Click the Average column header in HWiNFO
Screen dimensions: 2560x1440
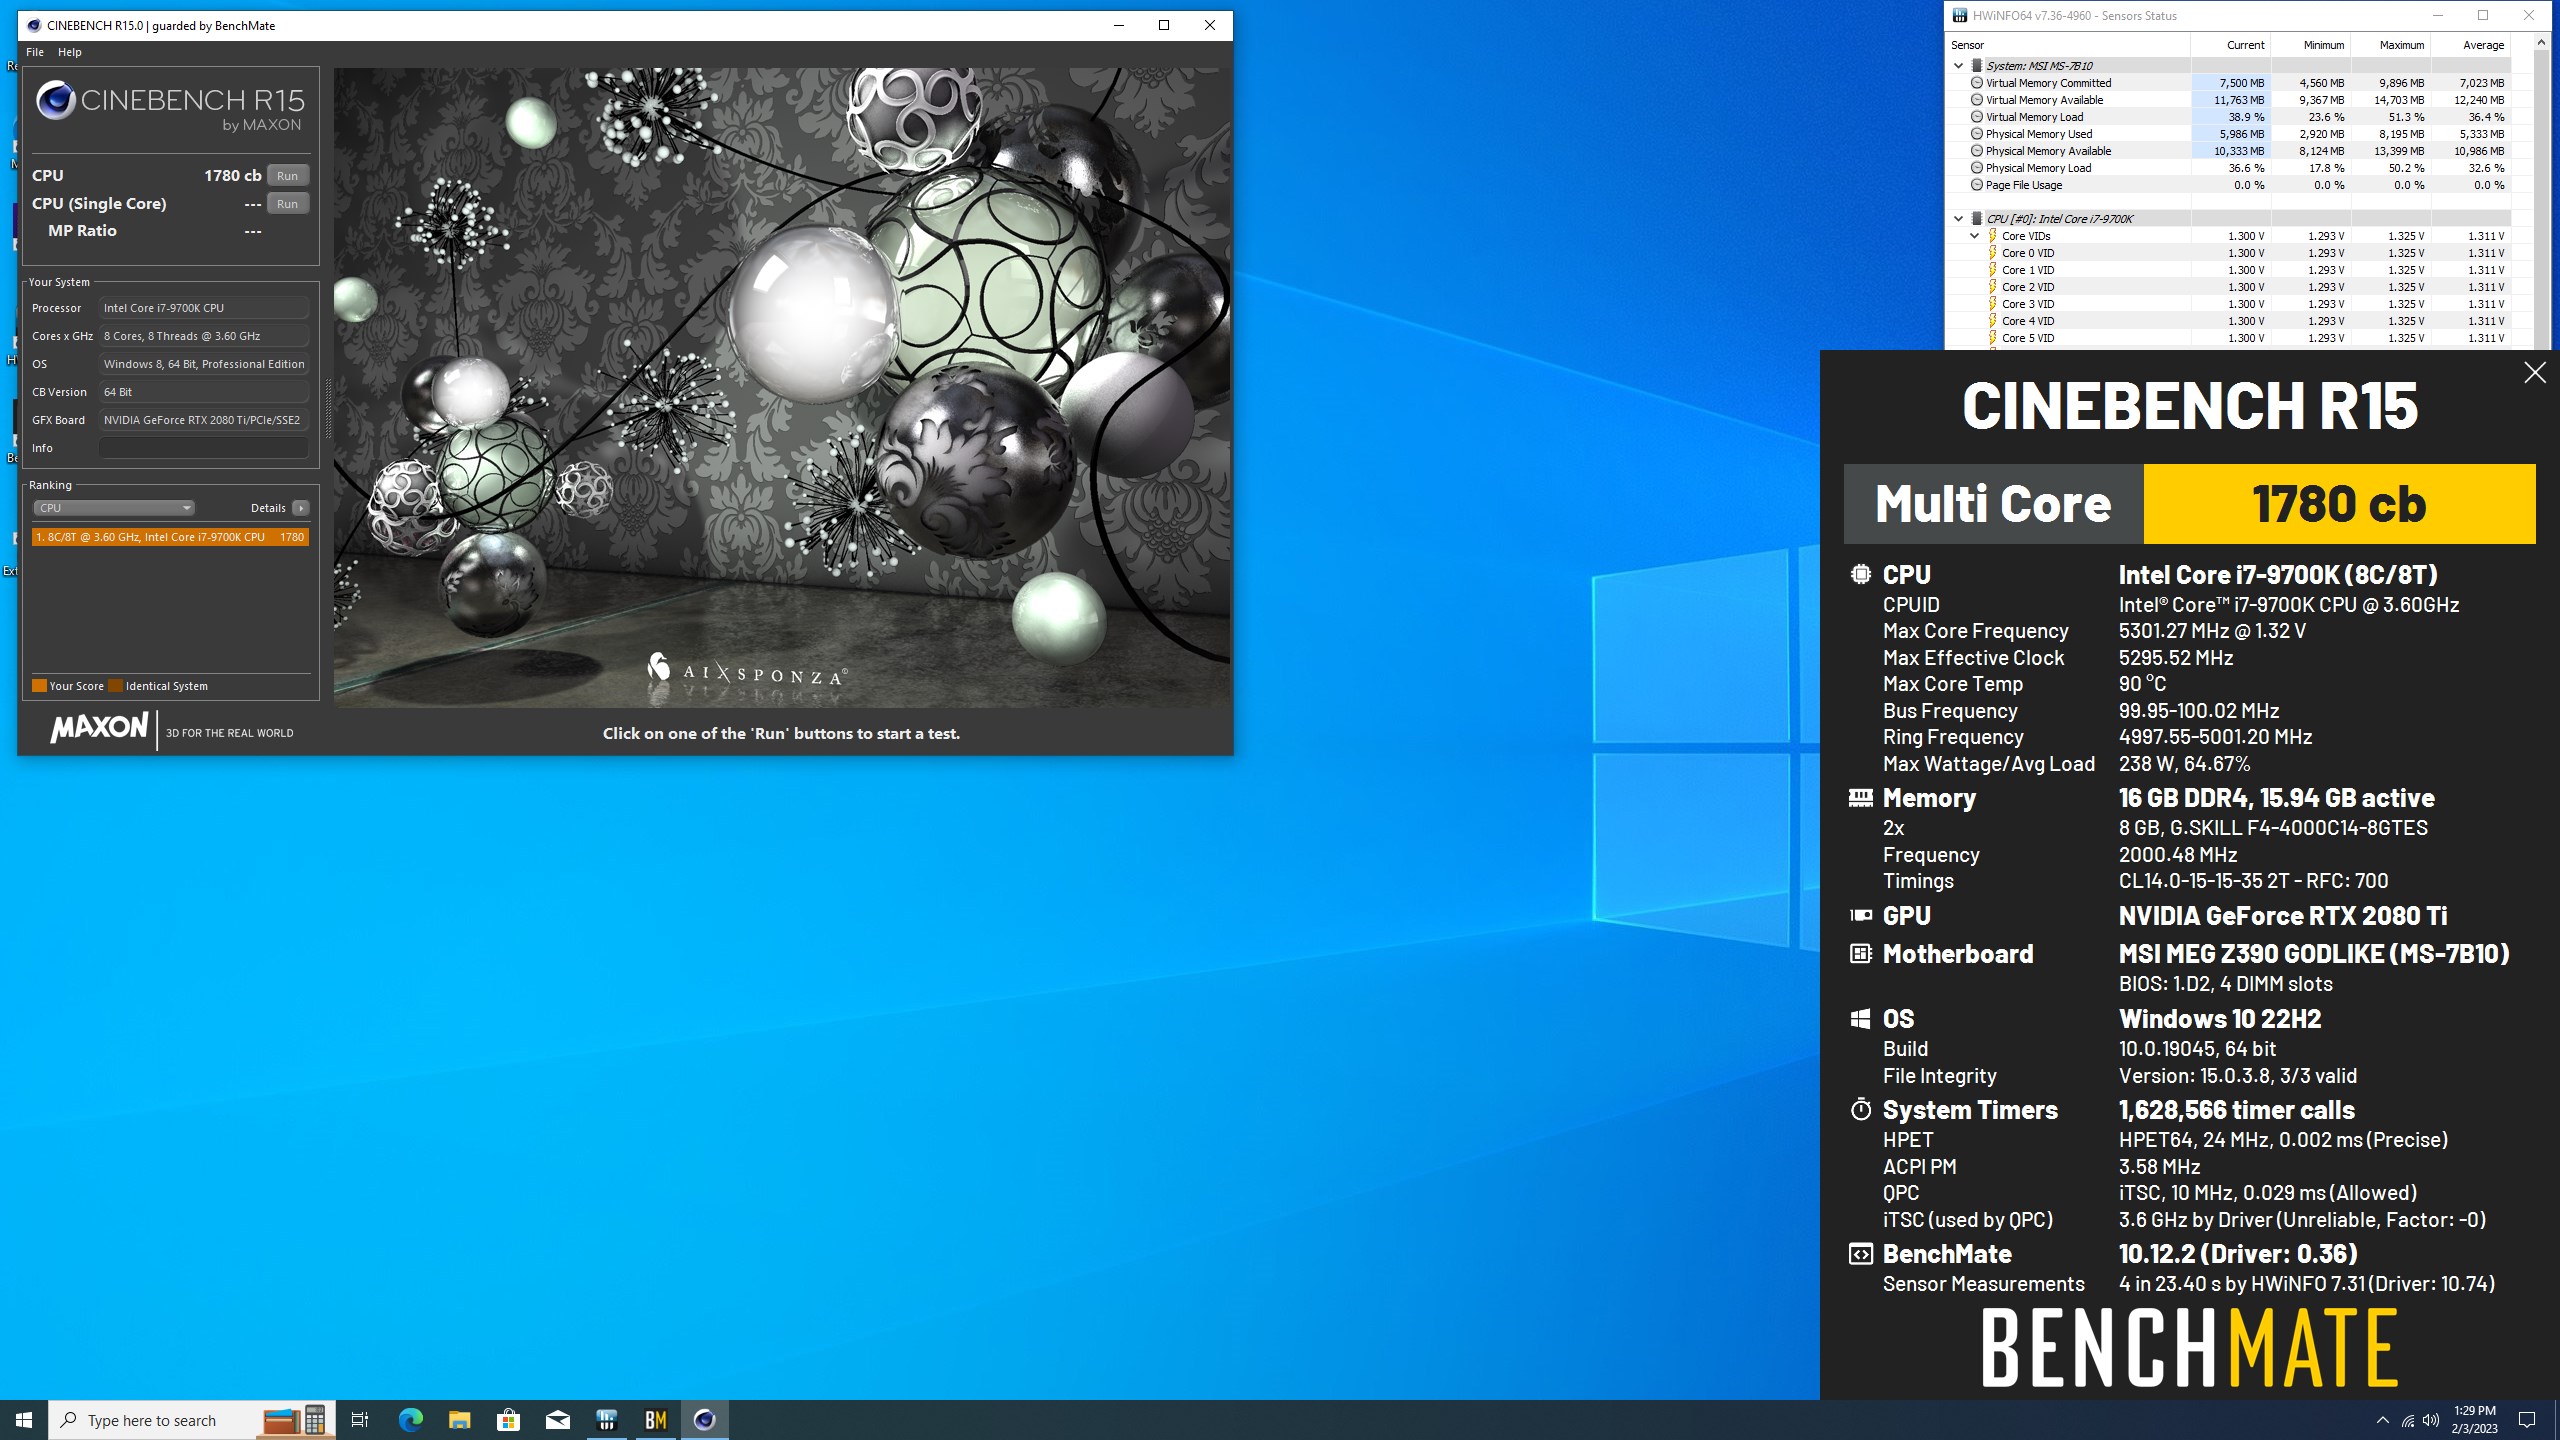click(2470, 45)
